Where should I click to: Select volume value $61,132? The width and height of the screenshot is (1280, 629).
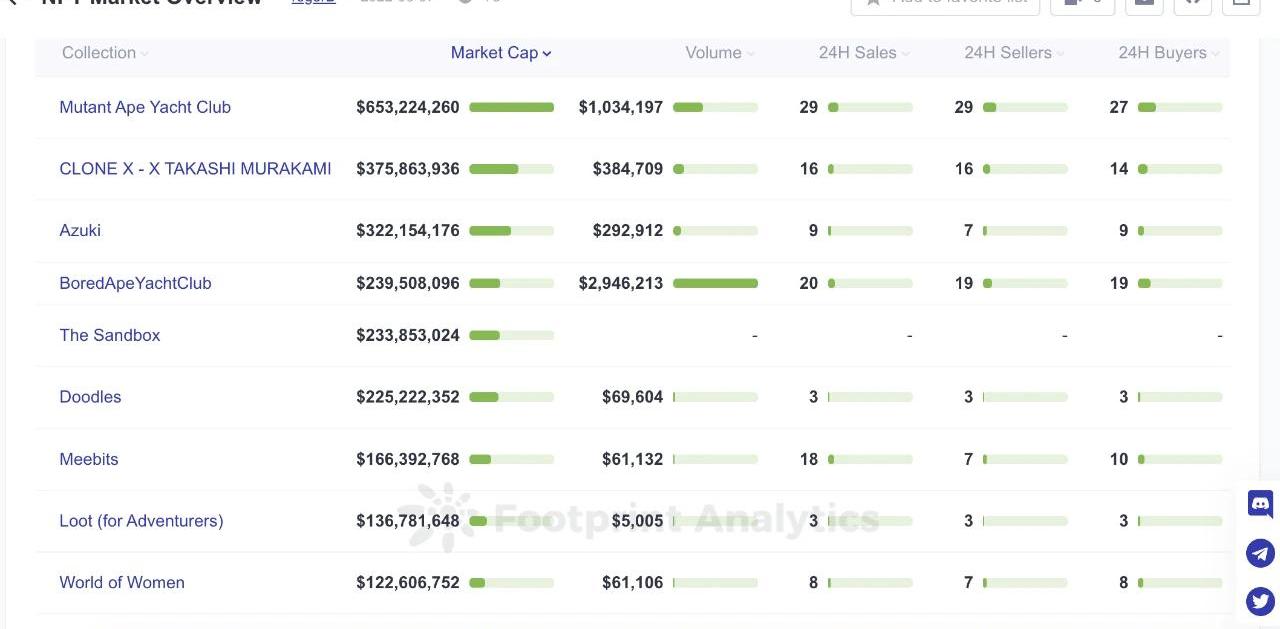click(x=633, y=459)
